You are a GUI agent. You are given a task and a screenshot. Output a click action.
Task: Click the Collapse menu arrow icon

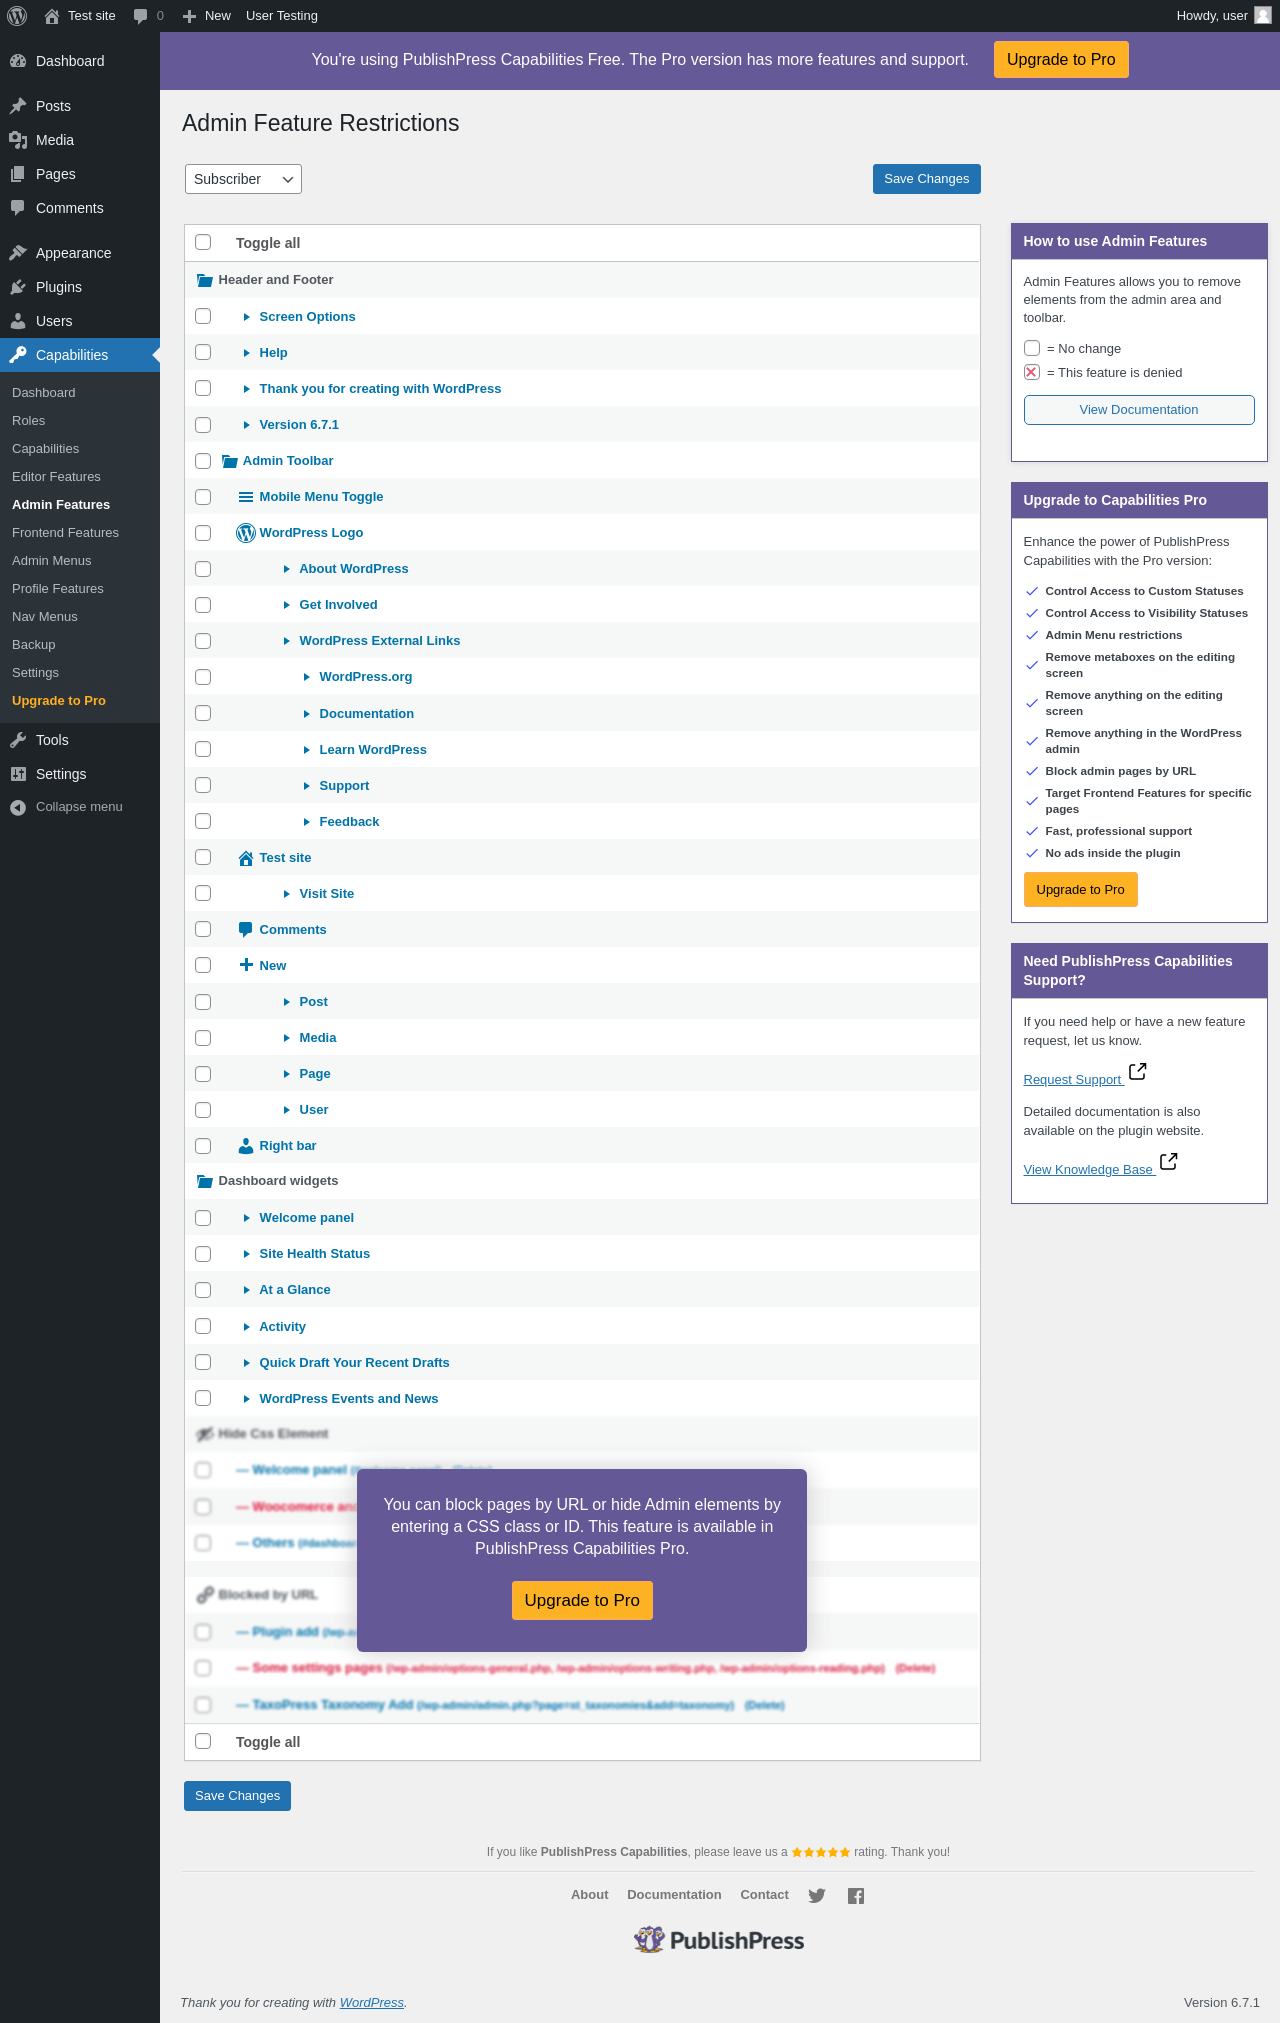pyautogui.click(x=18, y=807)
